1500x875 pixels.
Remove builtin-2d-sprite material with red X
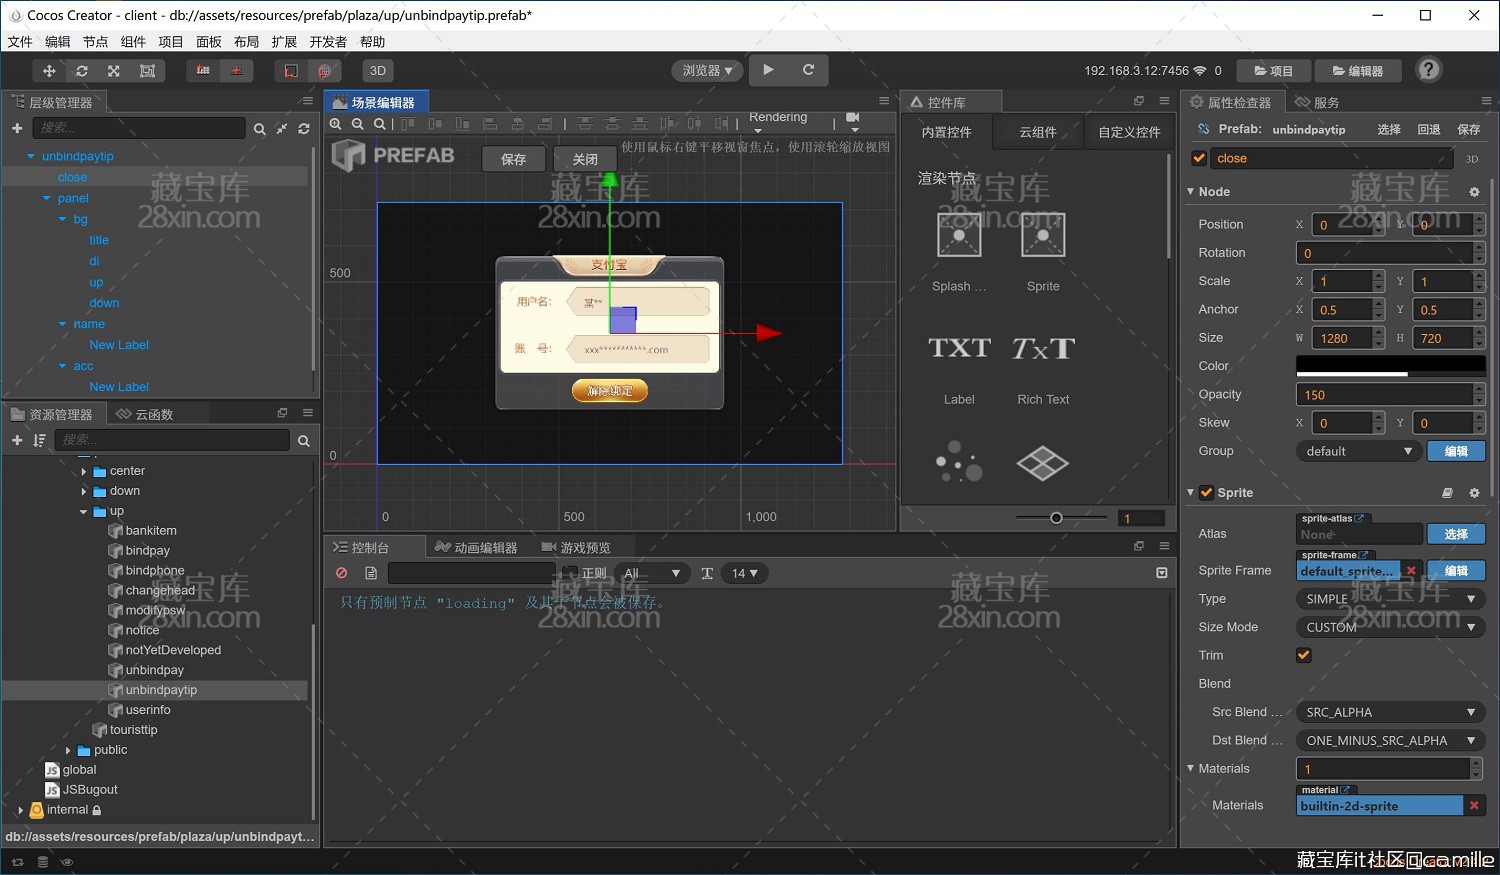(1474, 805)
